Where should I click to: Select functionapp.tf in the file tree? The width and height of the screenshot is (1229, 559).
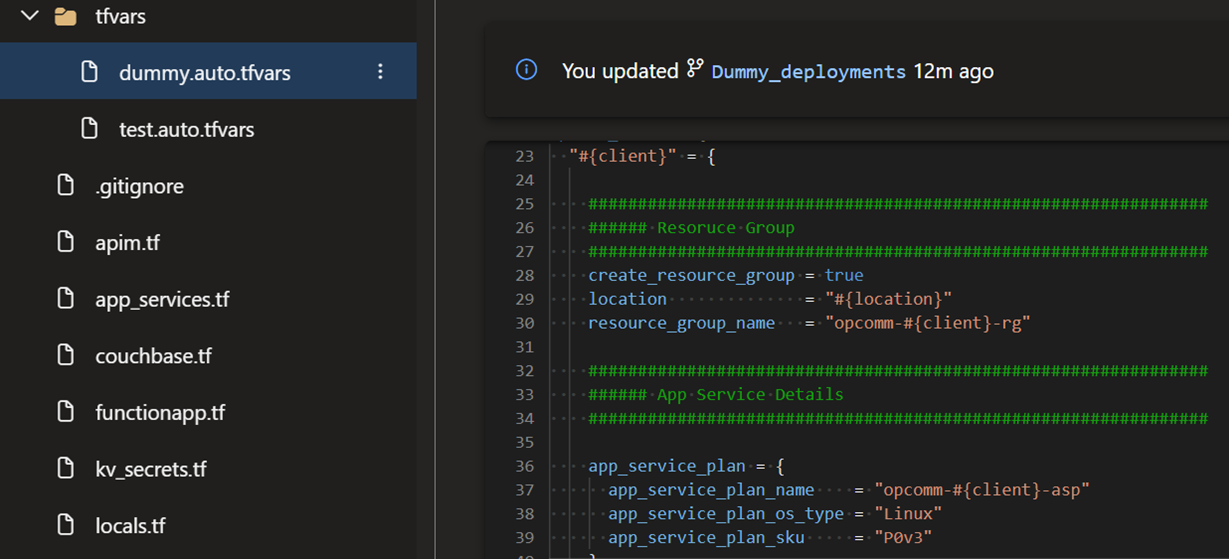[160, 413]
